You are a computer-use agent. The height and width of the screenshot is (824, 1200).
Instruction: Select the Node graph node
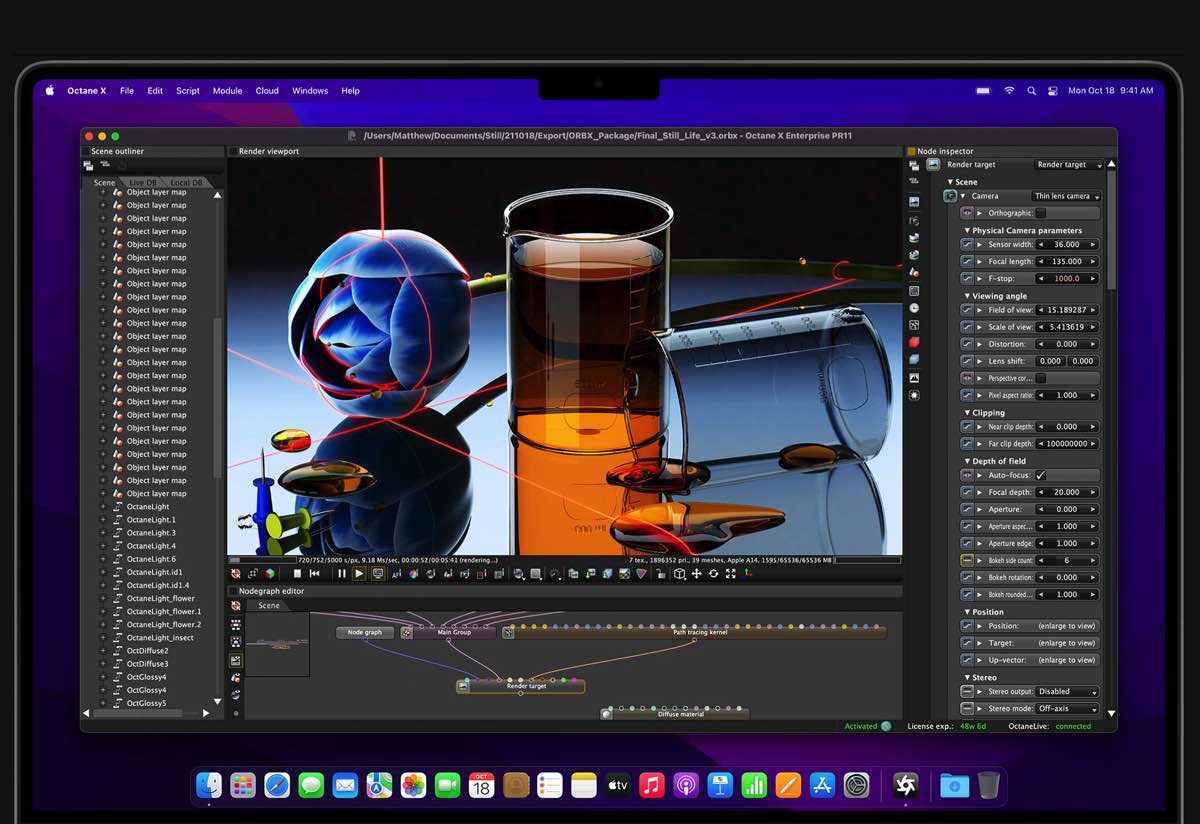(365, 632)
